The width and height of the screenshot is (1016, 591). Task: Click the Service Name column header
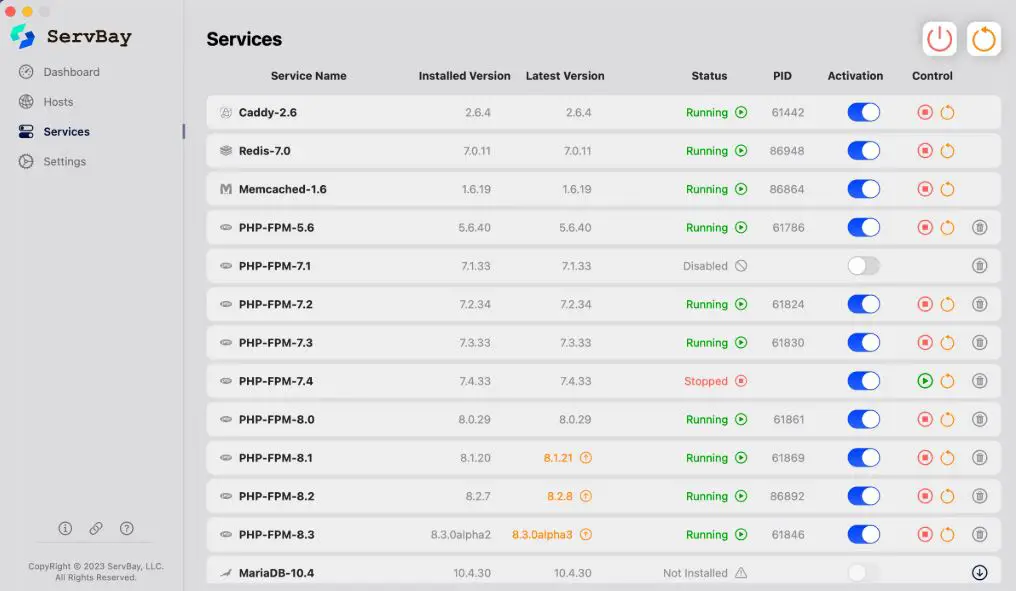308,76
